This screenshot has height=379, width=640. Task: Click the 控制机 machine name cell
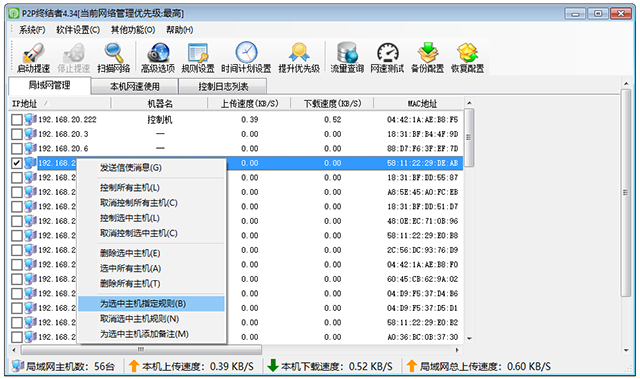pos(160,120)
